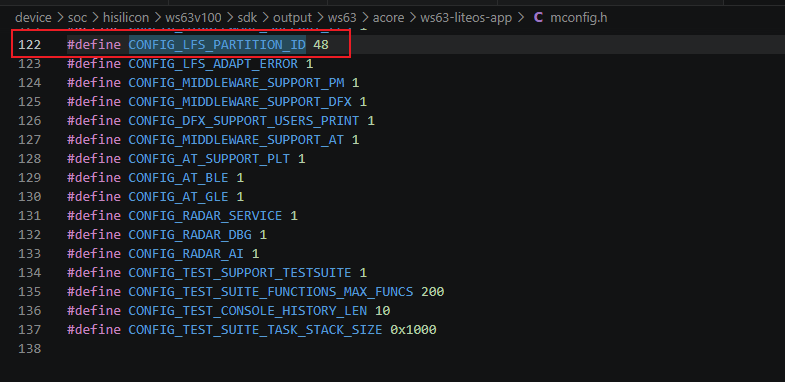Click the value 48 on line 122
Image resolution: width=785 pixels, height=382 pixels.
point(321,45)
